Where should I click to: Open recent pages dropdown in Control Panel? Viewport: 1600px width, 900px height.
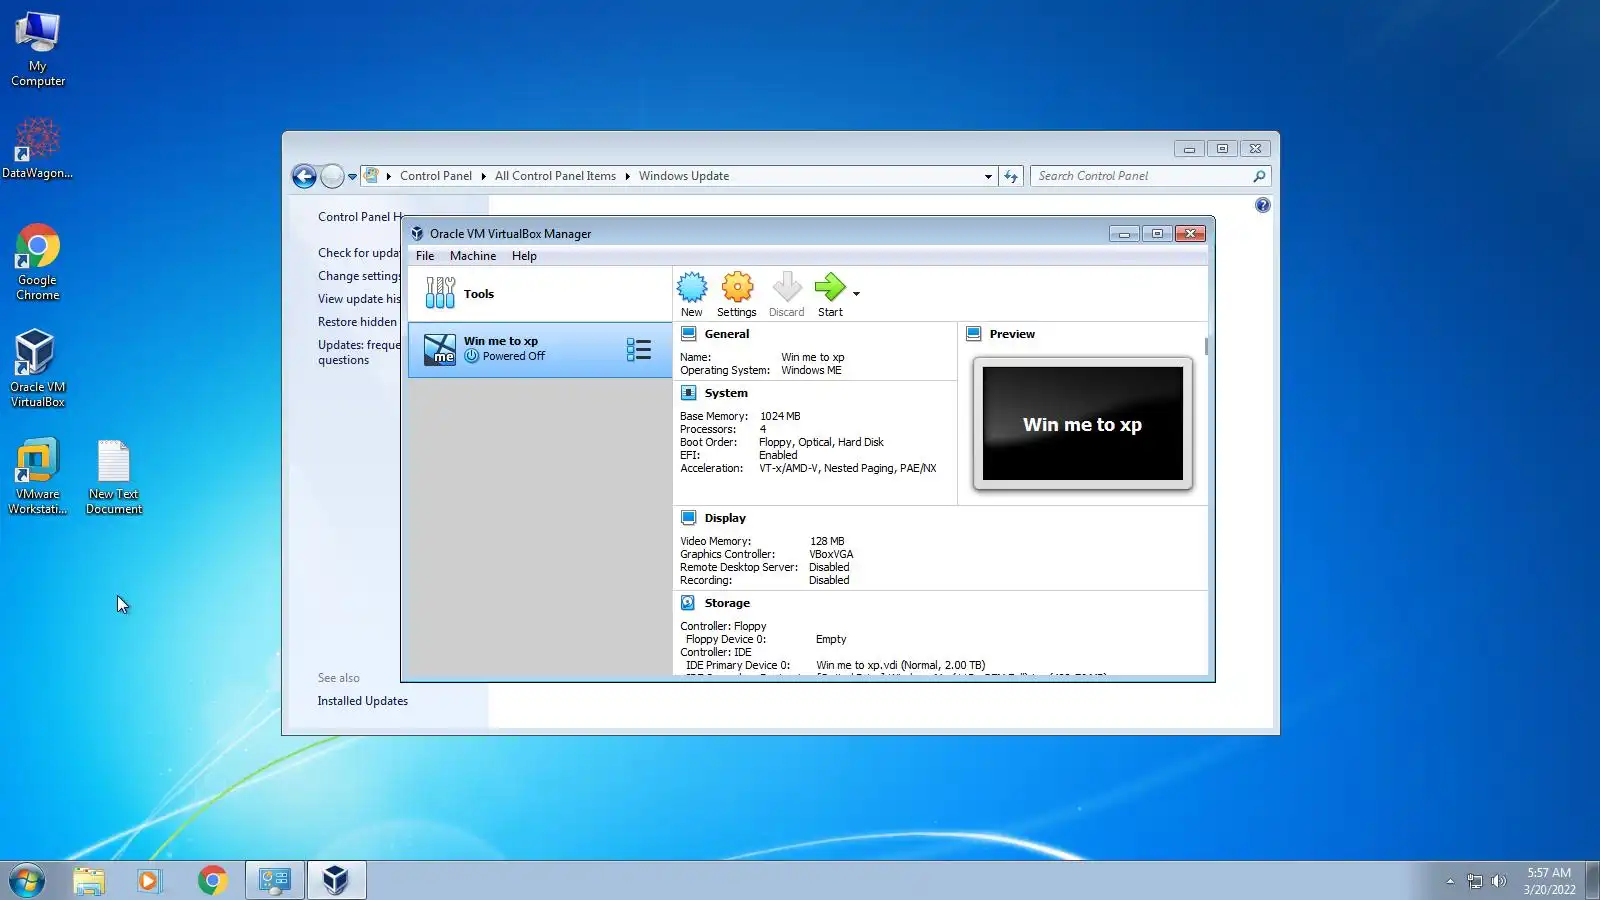[x=352, y=177]
